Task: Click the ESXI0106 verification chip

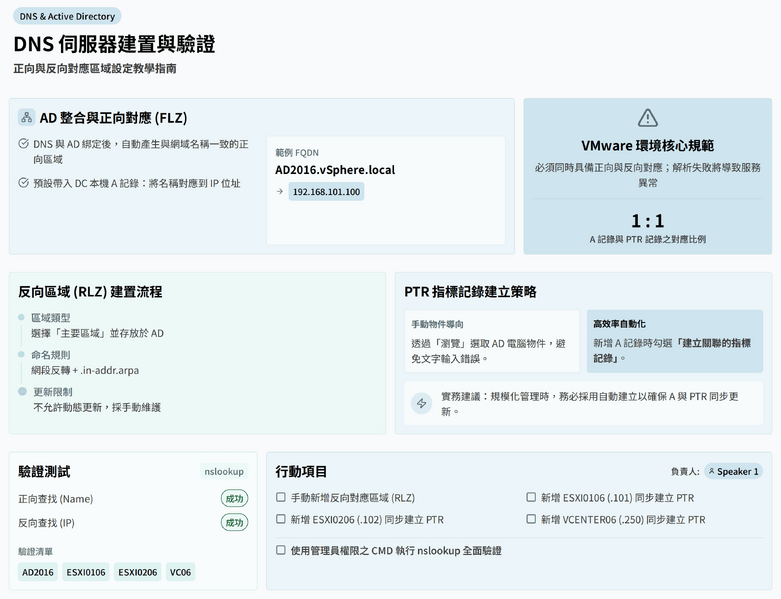Action: click(86, 572)
